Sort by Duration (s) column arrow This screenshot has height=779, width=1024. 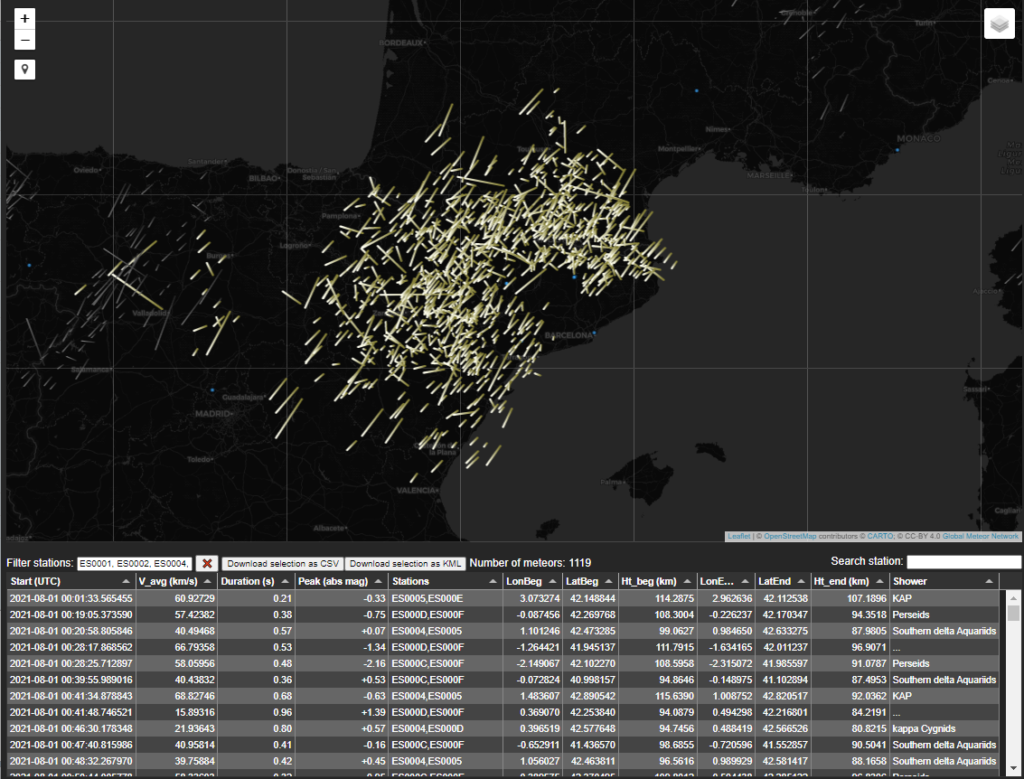click(284, 581)
